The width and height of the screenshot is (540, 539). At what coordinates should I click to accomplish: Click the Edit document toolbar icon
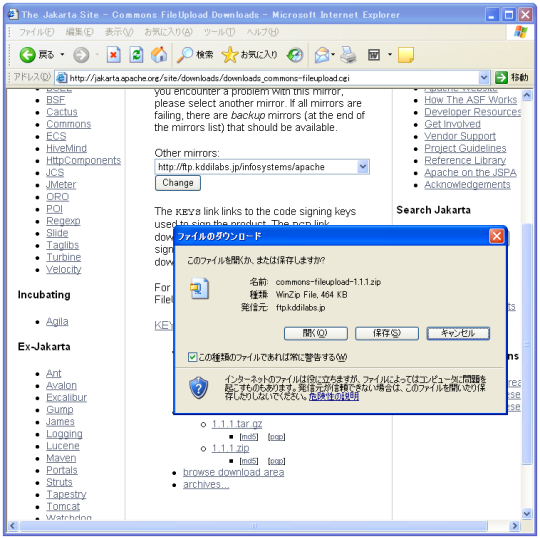click(374, 55)
